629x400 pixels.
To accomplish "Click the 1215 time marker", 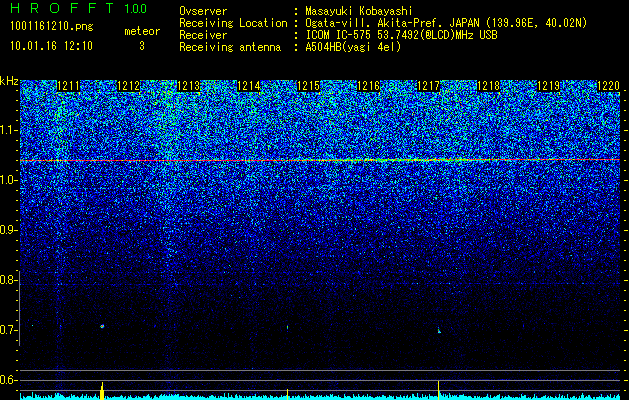I will pyautogui.click(x=308, y=86).
